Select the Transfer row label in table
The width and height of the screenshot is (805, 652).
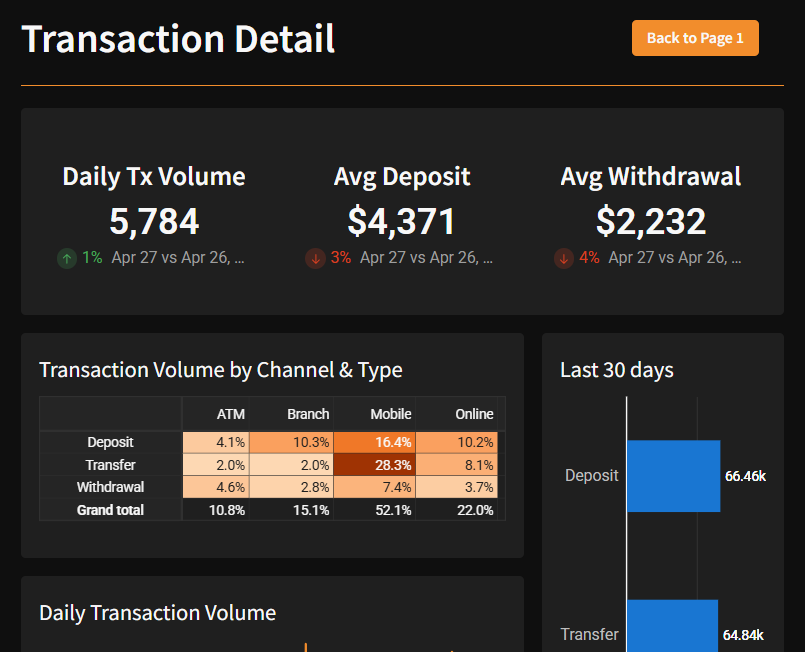click(x=110, y=465)
